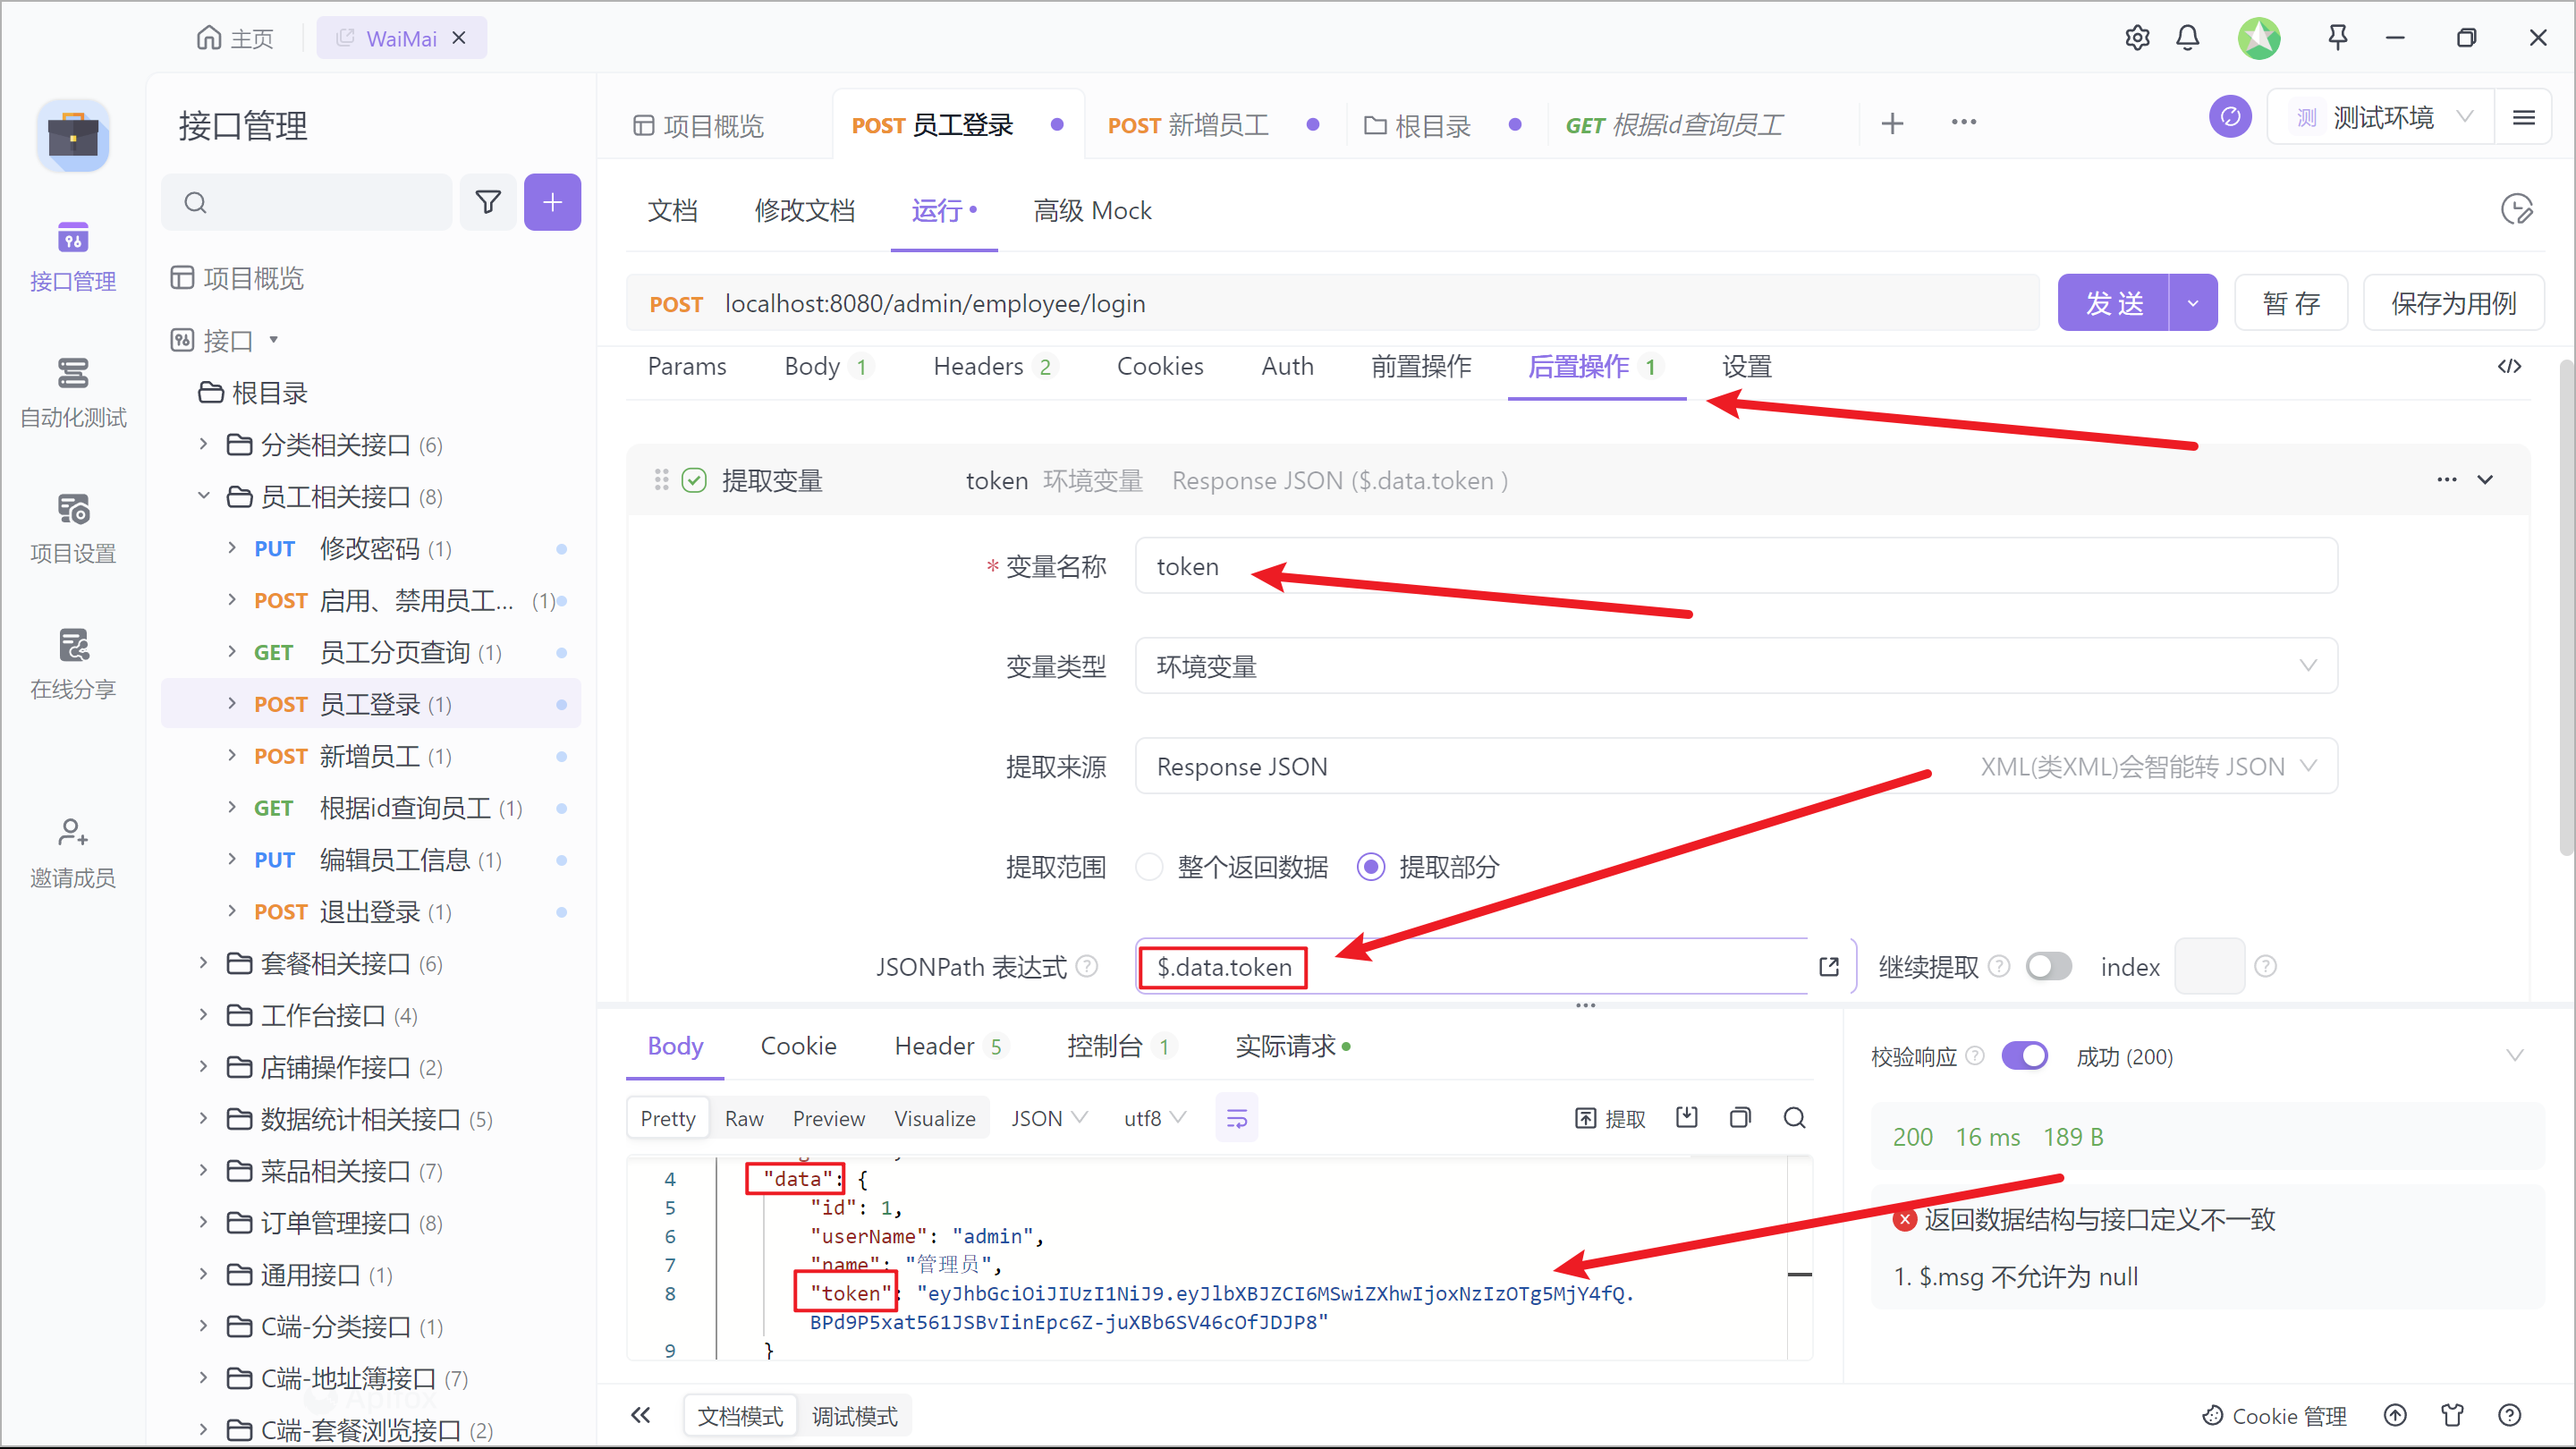Open more options for 提取变量 step
The image size is (2576, 1449).
(x=2446, y=480)
